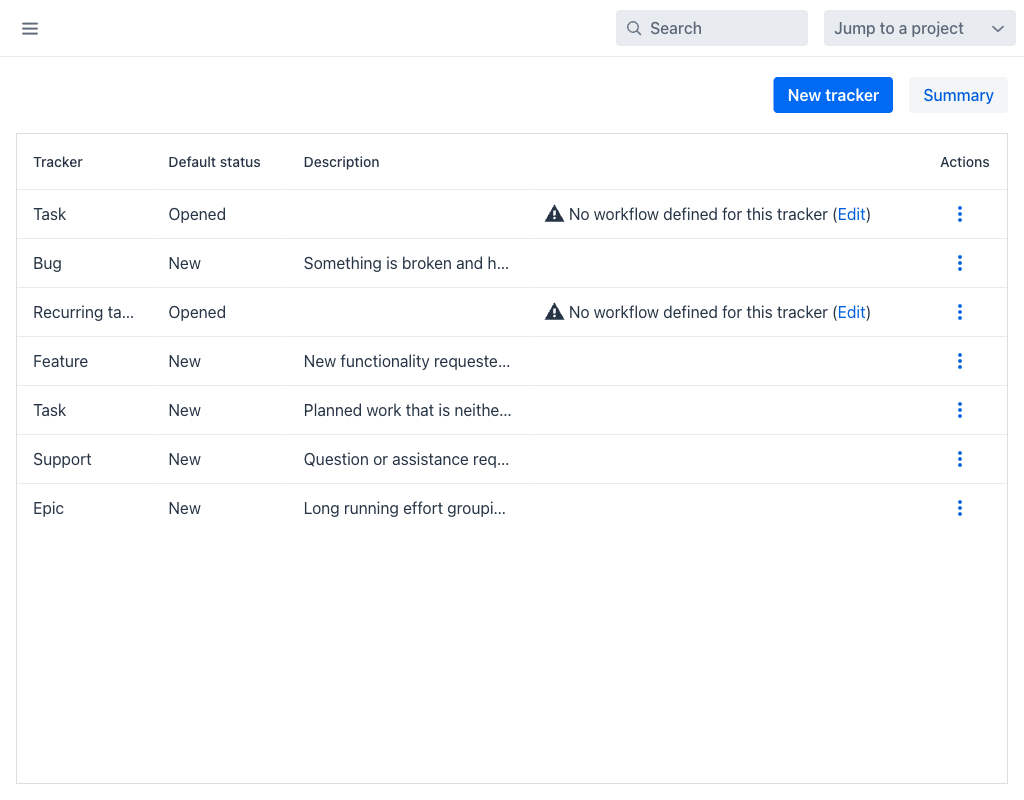Click the Tracker column header

[57, 162]
